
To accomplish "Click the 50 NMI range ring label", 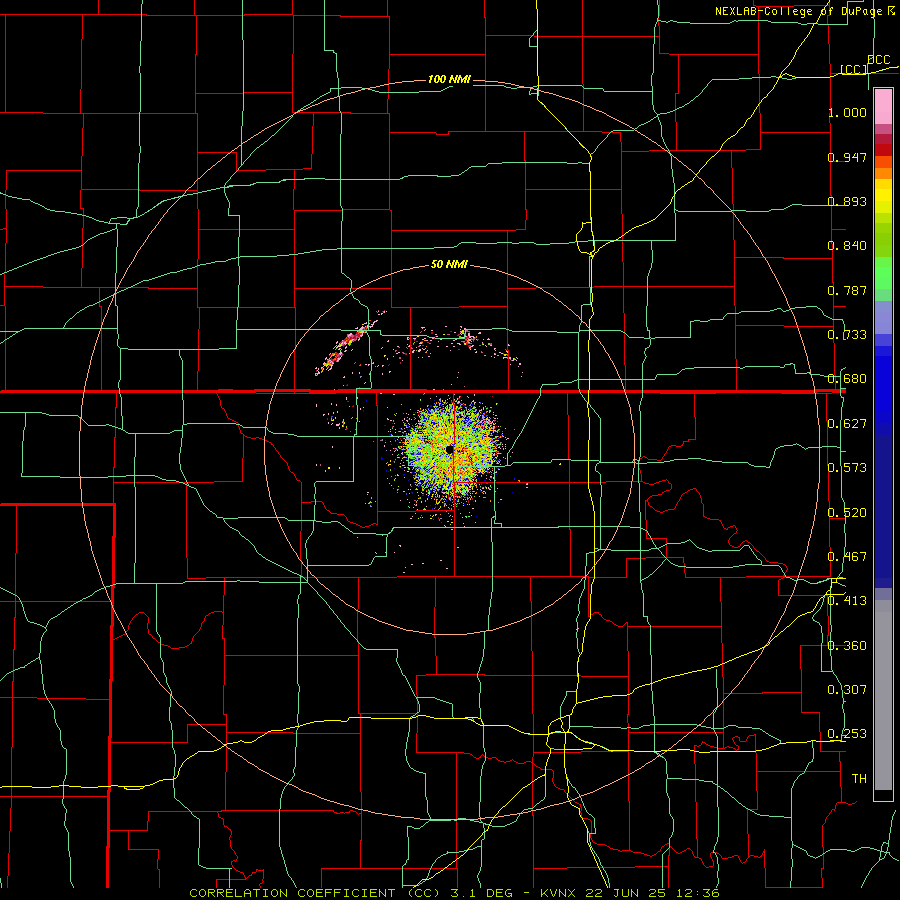I will 449,265.
